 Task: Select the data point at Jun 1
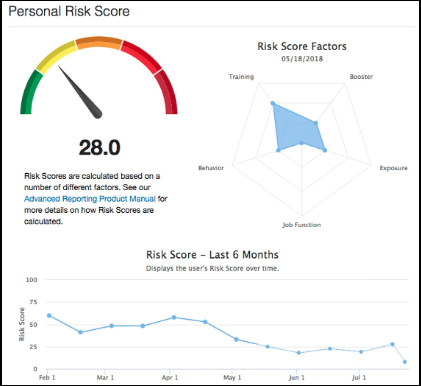[299, 353]
